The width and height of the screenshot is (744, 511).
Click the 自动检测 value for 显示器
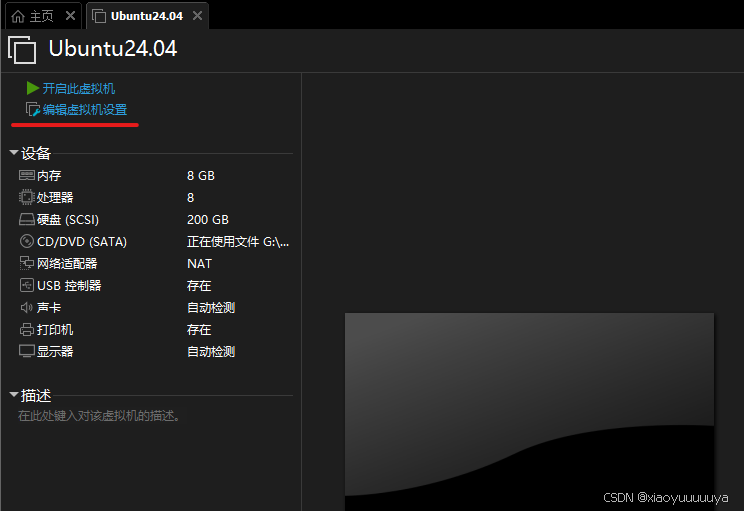pos(211,352)
